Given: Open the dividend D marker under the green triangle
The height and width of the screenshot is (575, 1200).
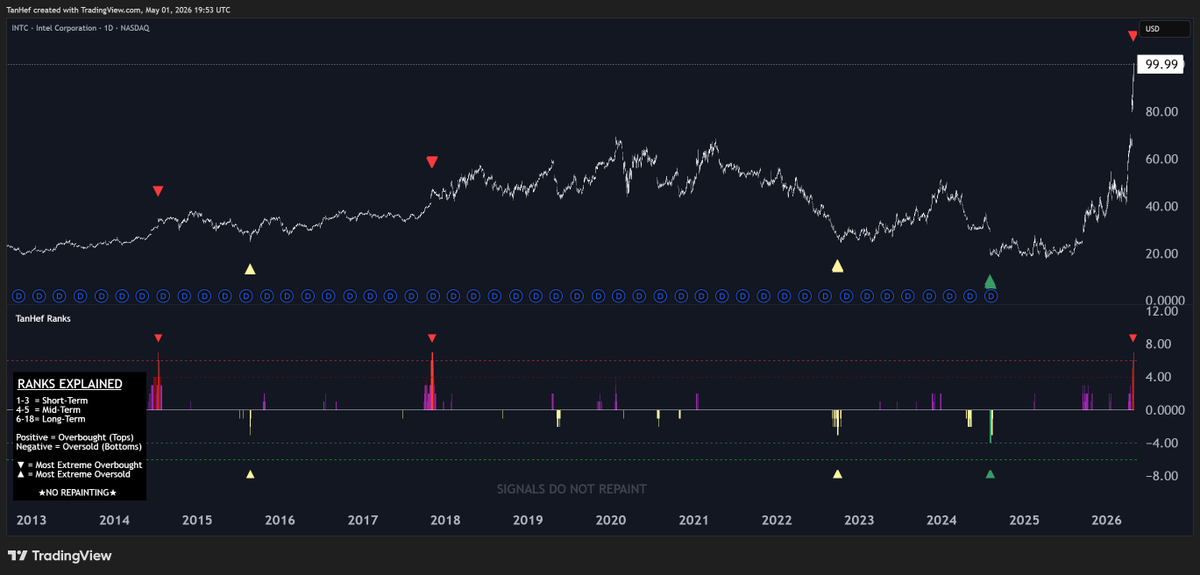Looking at the screenshot, I should point(991,296).
